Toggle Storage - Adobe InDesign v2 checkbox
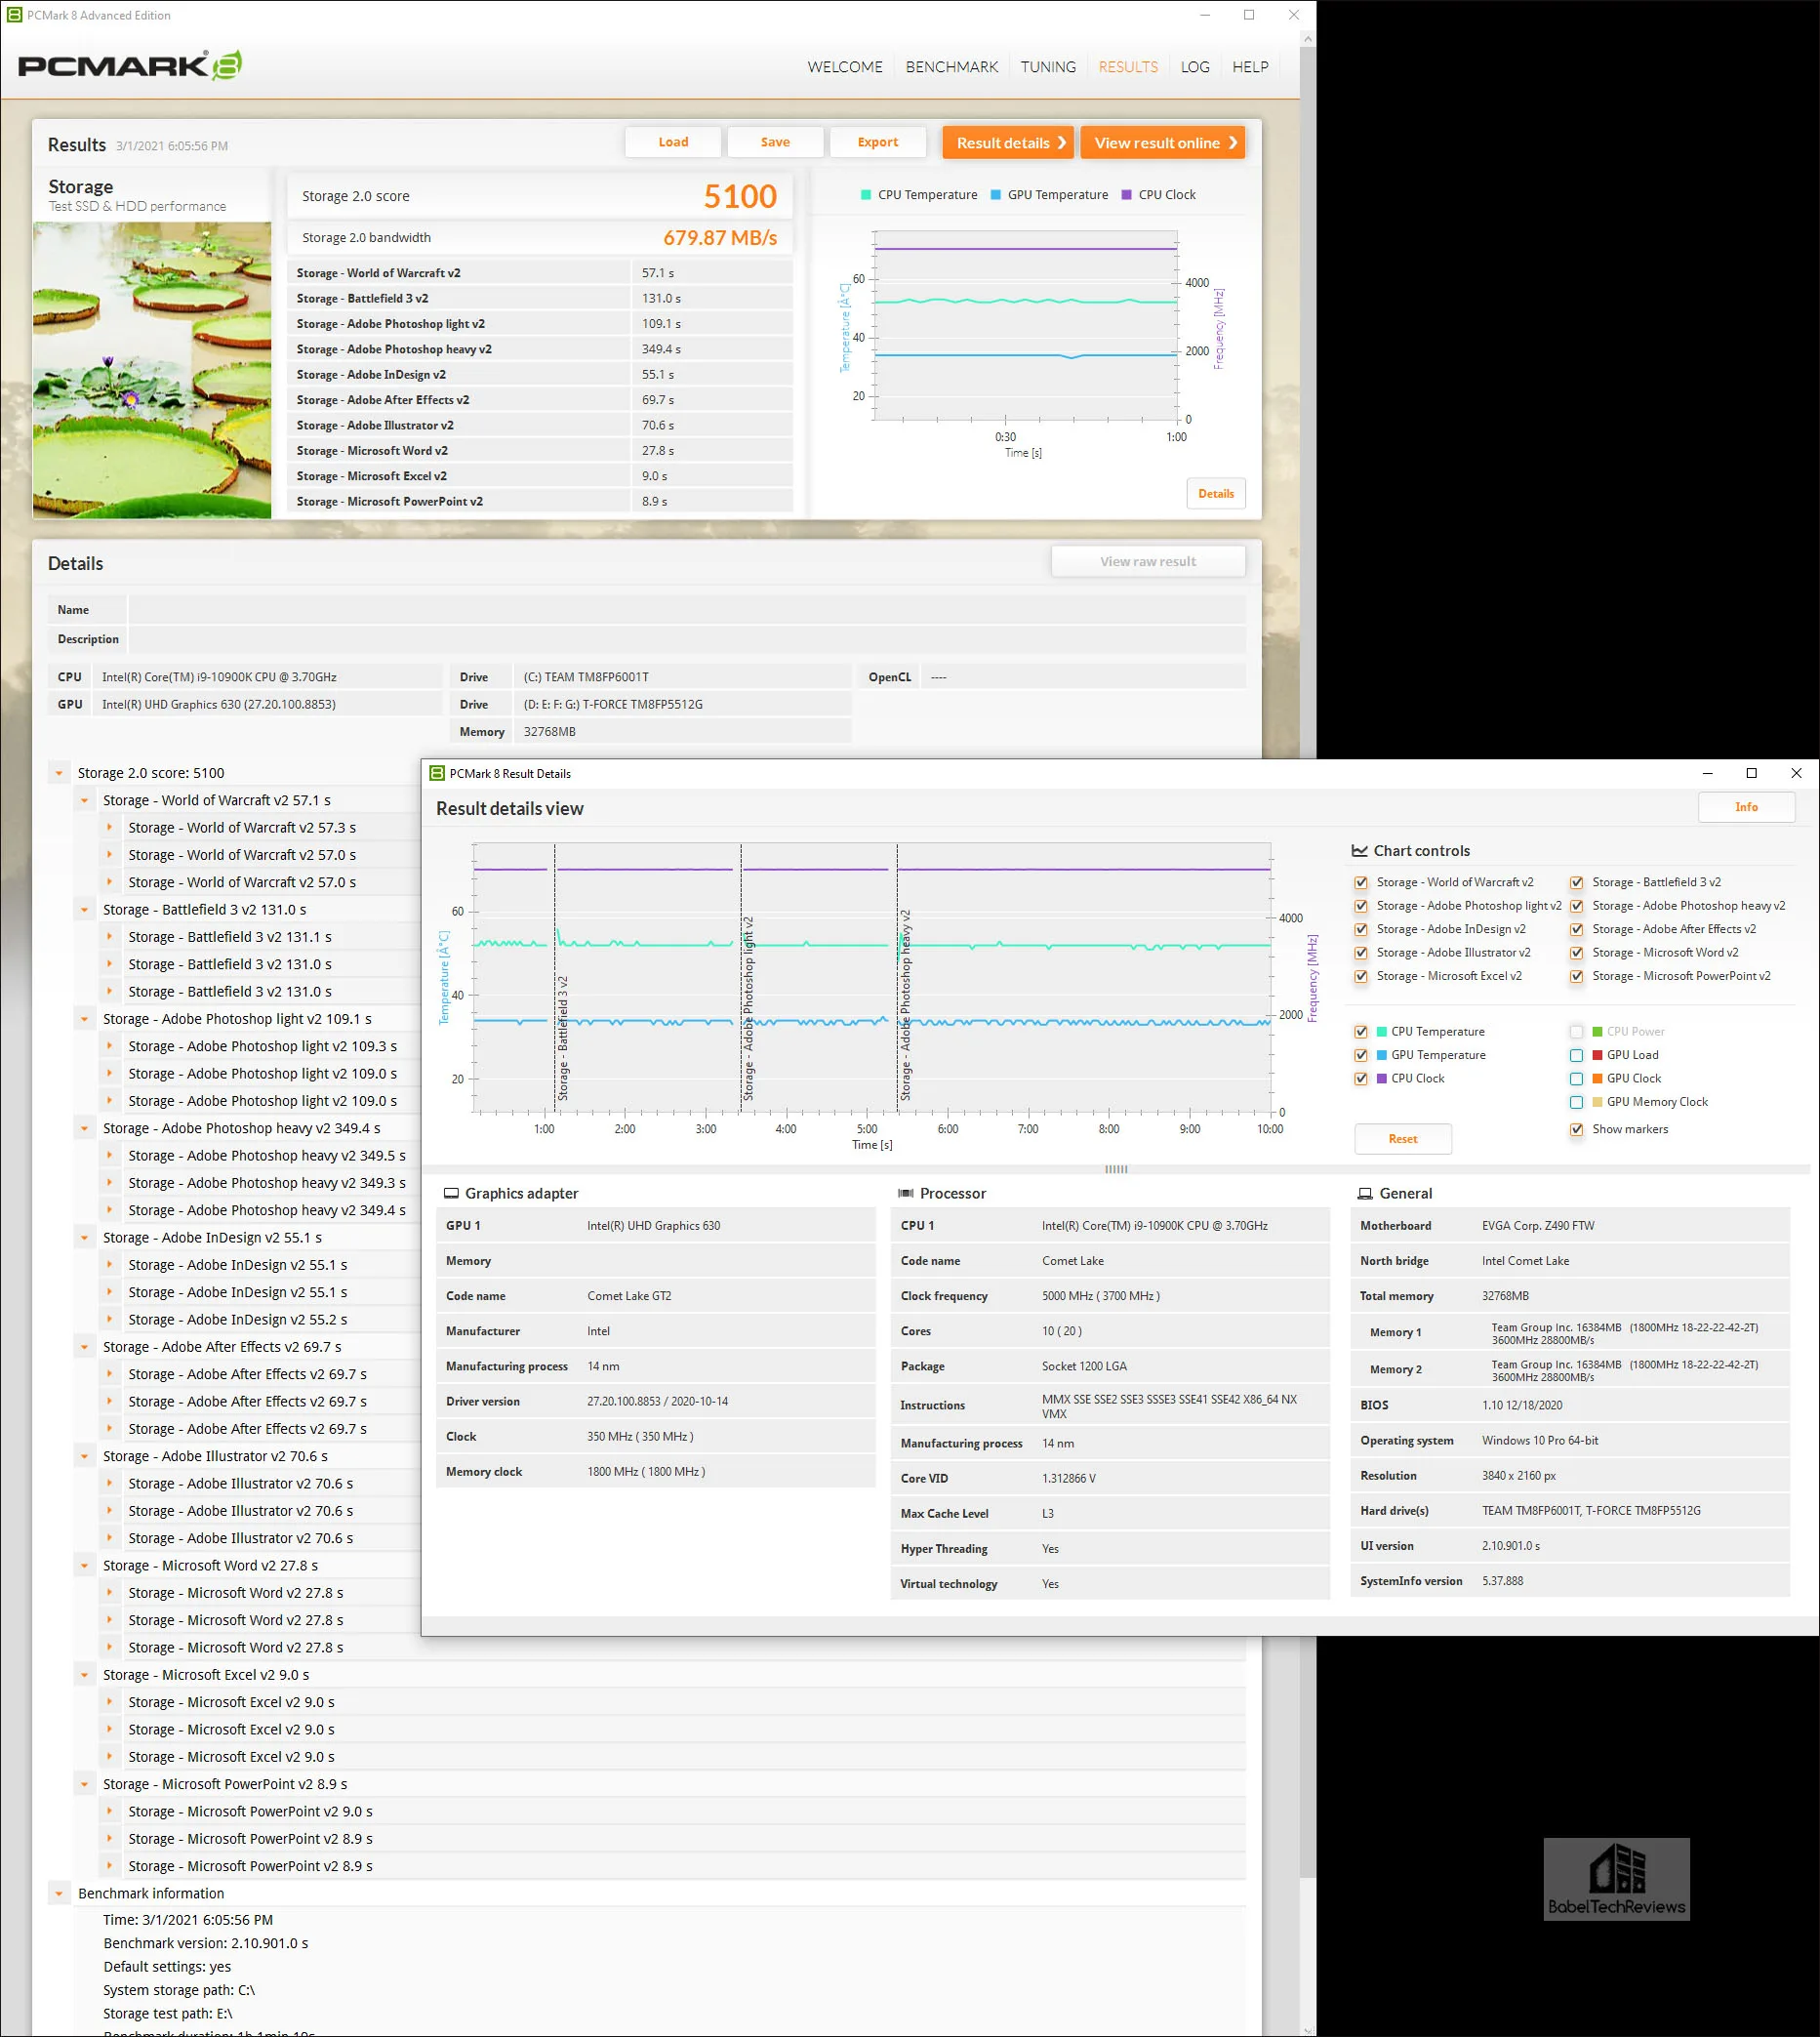 (1360, 929)
